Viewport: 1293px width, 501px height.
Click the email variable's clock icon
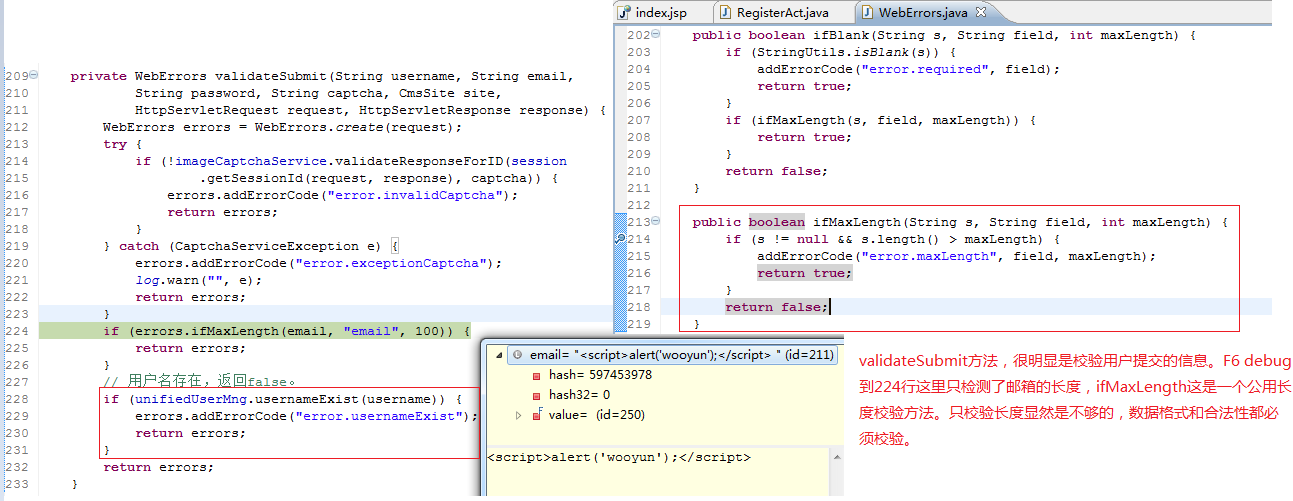point(517,355)
